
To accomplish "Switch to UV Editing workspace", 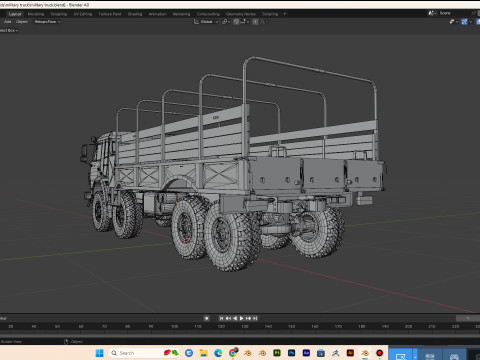I will click(83, 14).
